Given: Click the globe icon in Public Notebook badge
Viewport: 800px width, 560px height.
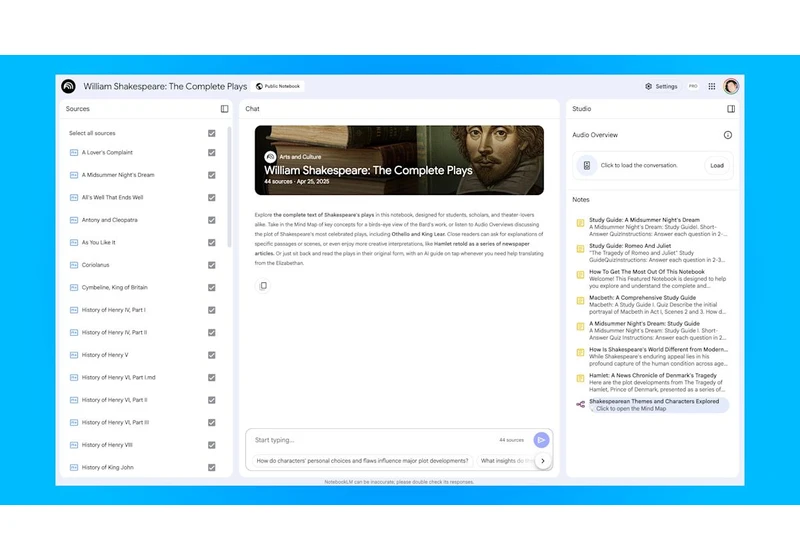Looking at the screenshot, I should (260, 86).
